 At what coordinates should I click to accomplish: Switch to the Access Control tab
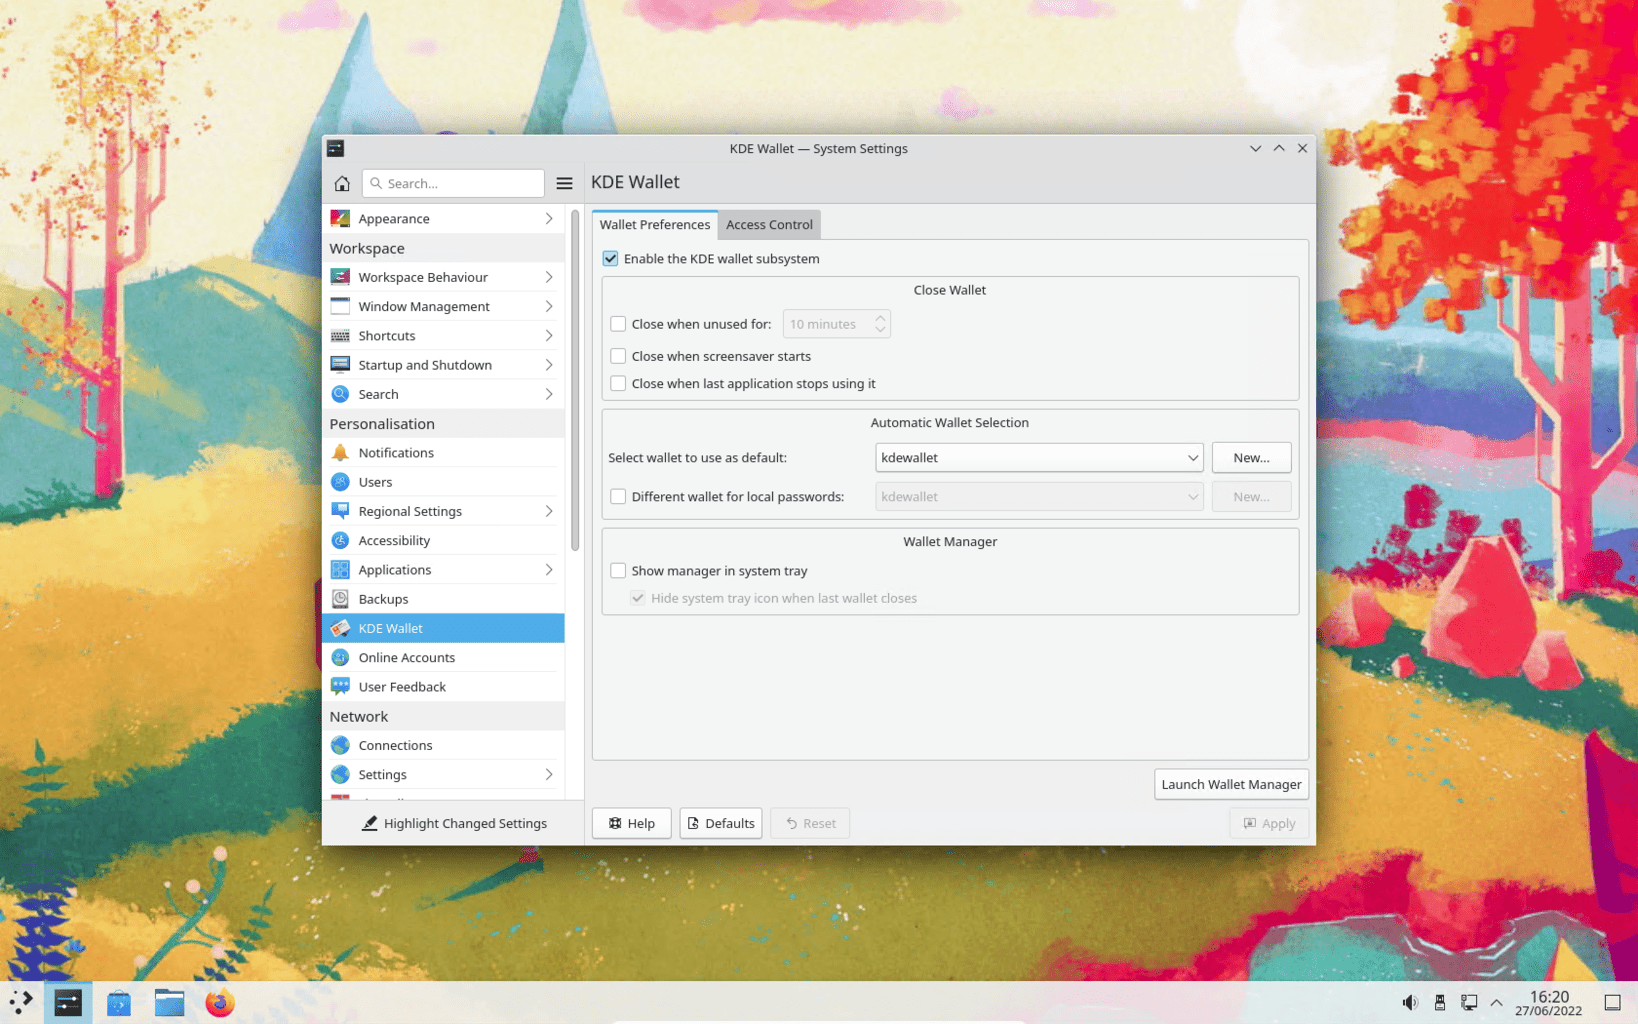[769, 224]
